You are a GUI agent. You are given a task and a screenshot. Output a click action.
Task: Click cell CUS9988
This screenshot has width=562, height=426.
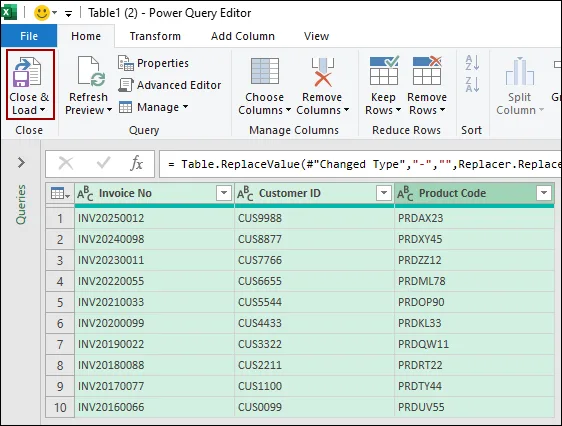pyautogui.click(x=314, y=218)
